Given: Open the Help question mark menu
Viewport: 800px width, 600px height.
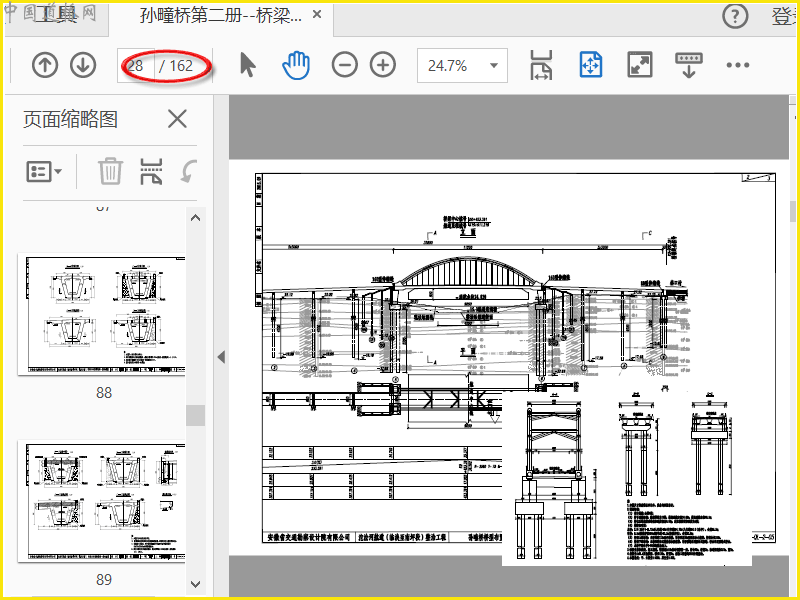Looking at the screenshot, I should [735, 16].
